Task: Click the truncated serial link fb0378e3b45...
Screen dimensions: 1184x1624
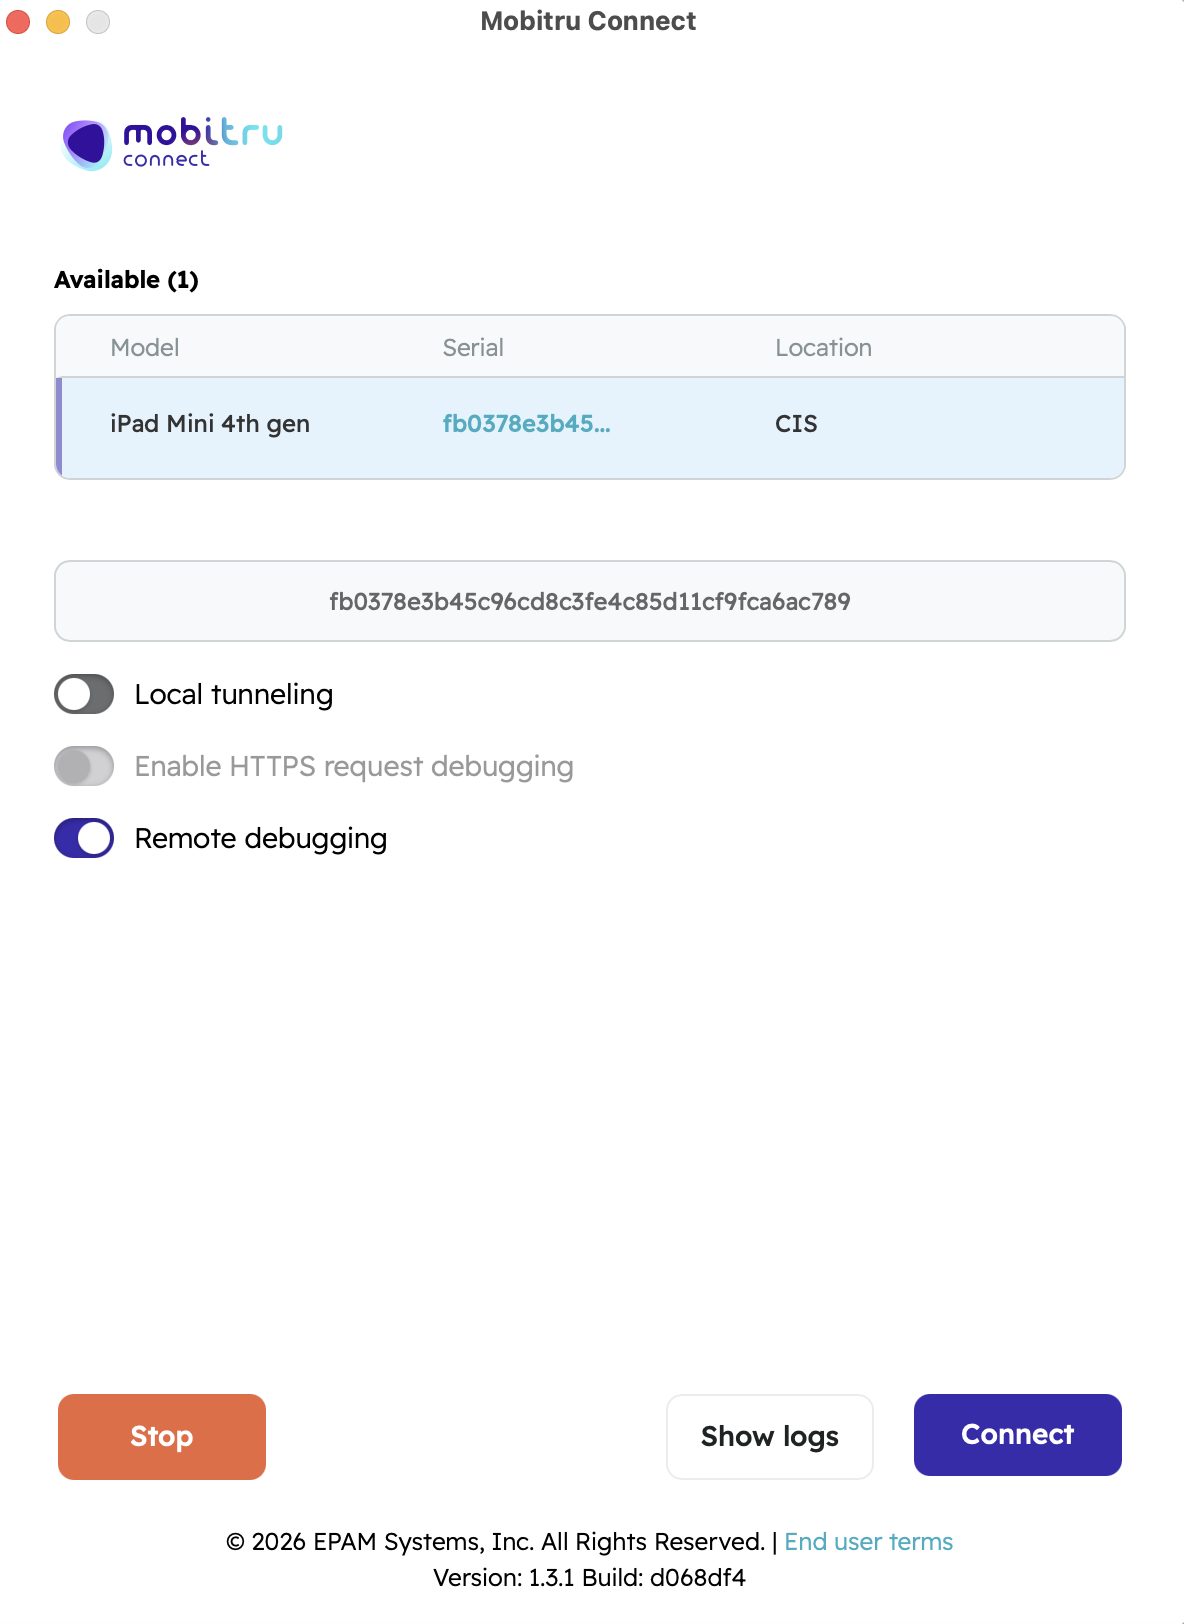Action: tap(526, 424)
